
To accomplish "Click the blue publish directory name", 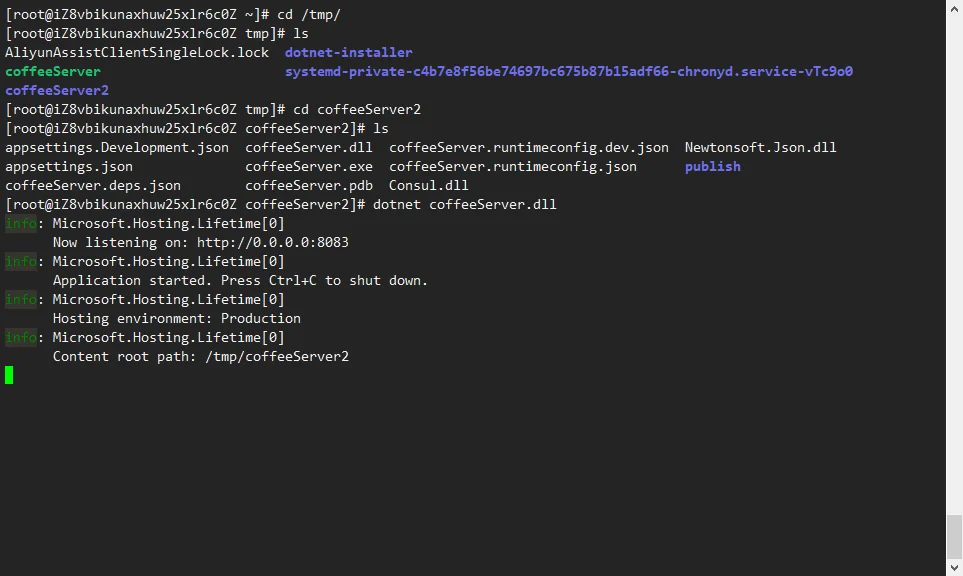I will pos(712,167).
